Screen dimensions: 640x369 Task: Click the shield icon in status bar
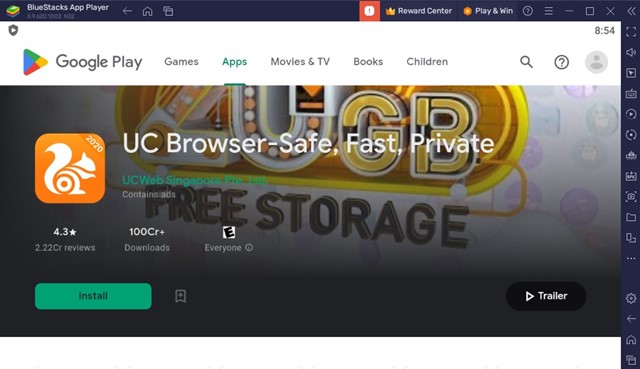(x=13, y=30)
